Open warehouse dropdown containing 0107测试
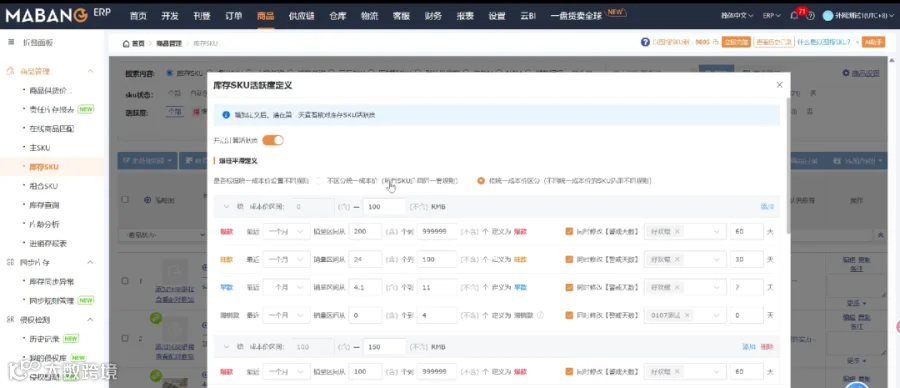This screenshot has width=900, height=388. pos(684,315)
